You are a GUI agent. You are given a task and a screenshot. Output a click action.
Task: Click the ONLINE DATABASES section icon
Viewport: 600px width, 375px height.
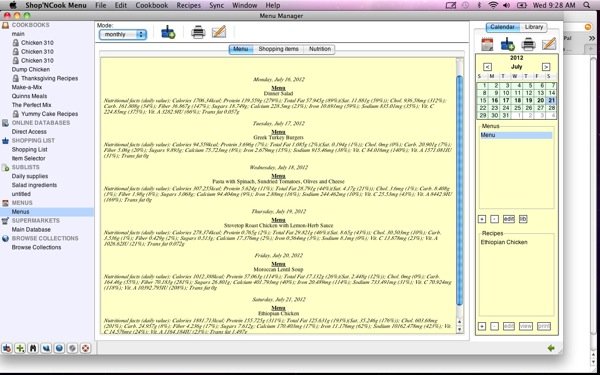point(5,123)
